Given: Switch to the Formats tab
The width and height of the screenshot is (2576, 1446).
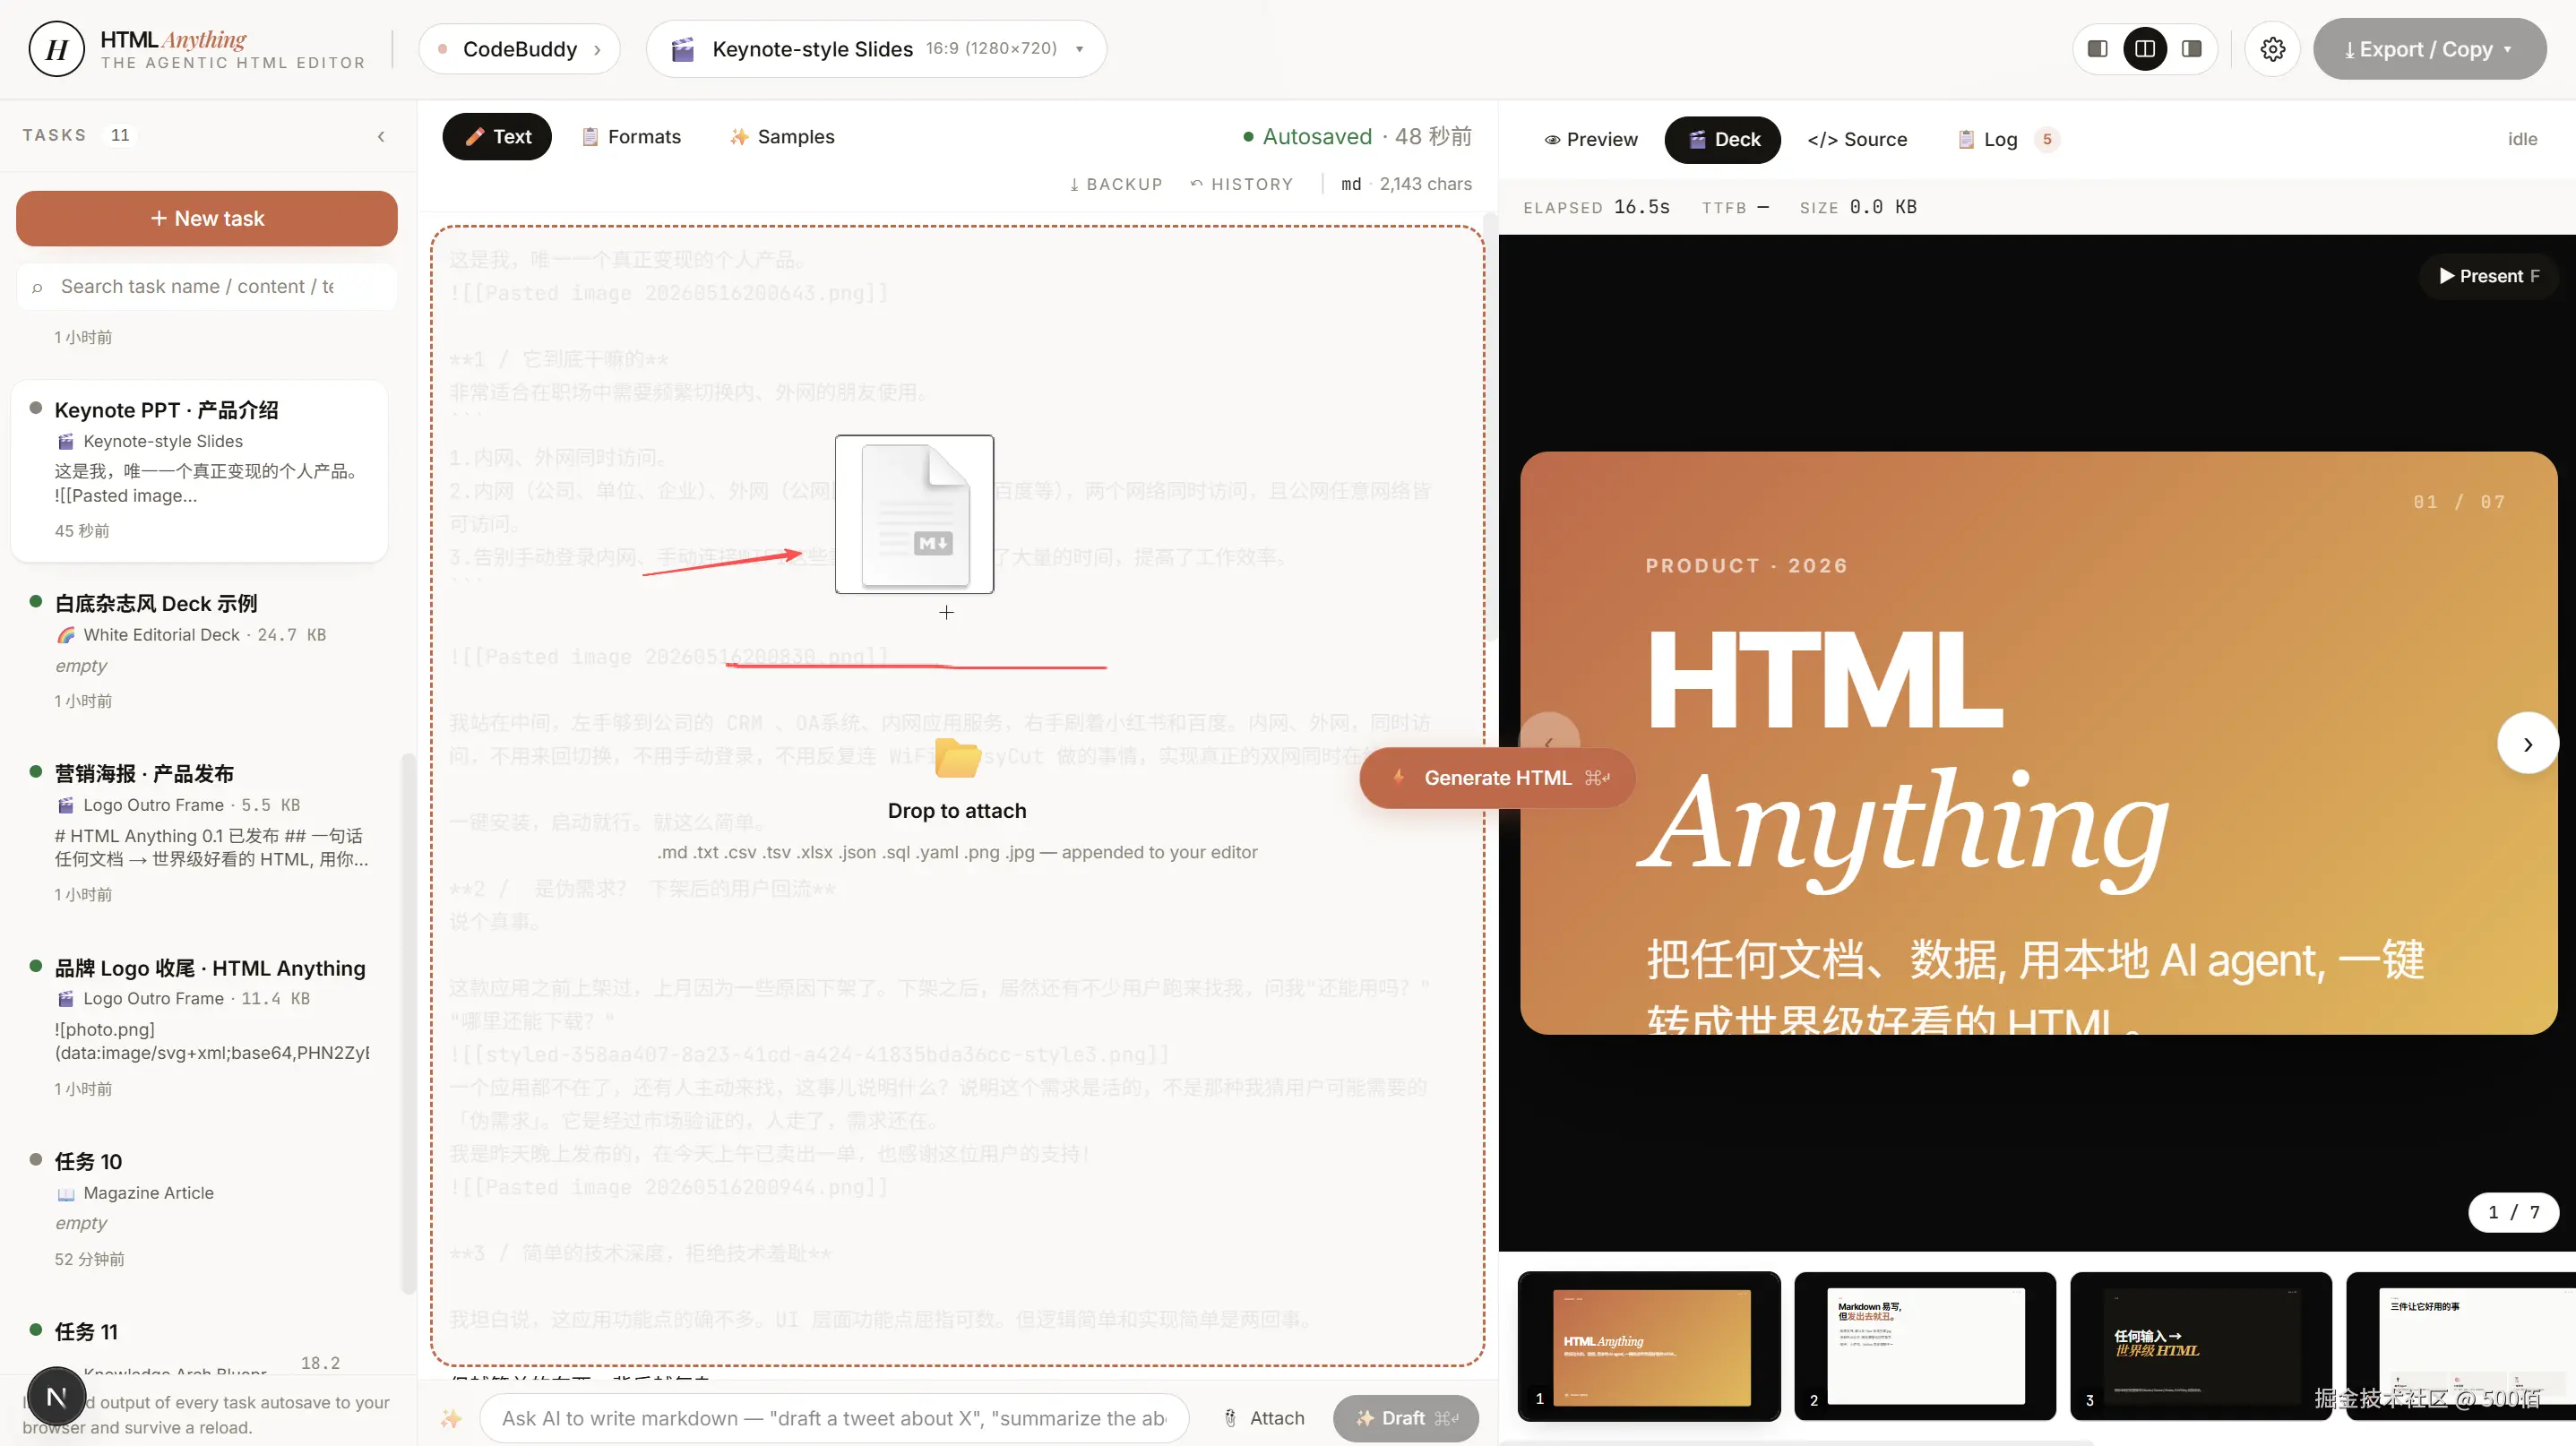Looking at the screenshot, I should click(x=631, y=137).
